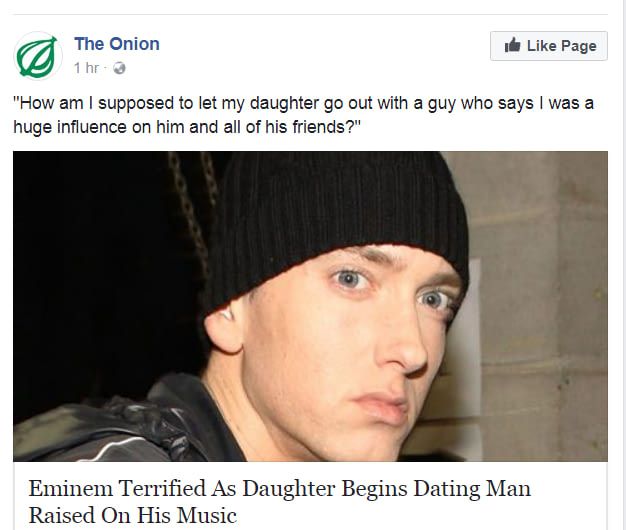Click the white link card below the photo
Screen dimensions: 626x530
click(x=311, y=496)
